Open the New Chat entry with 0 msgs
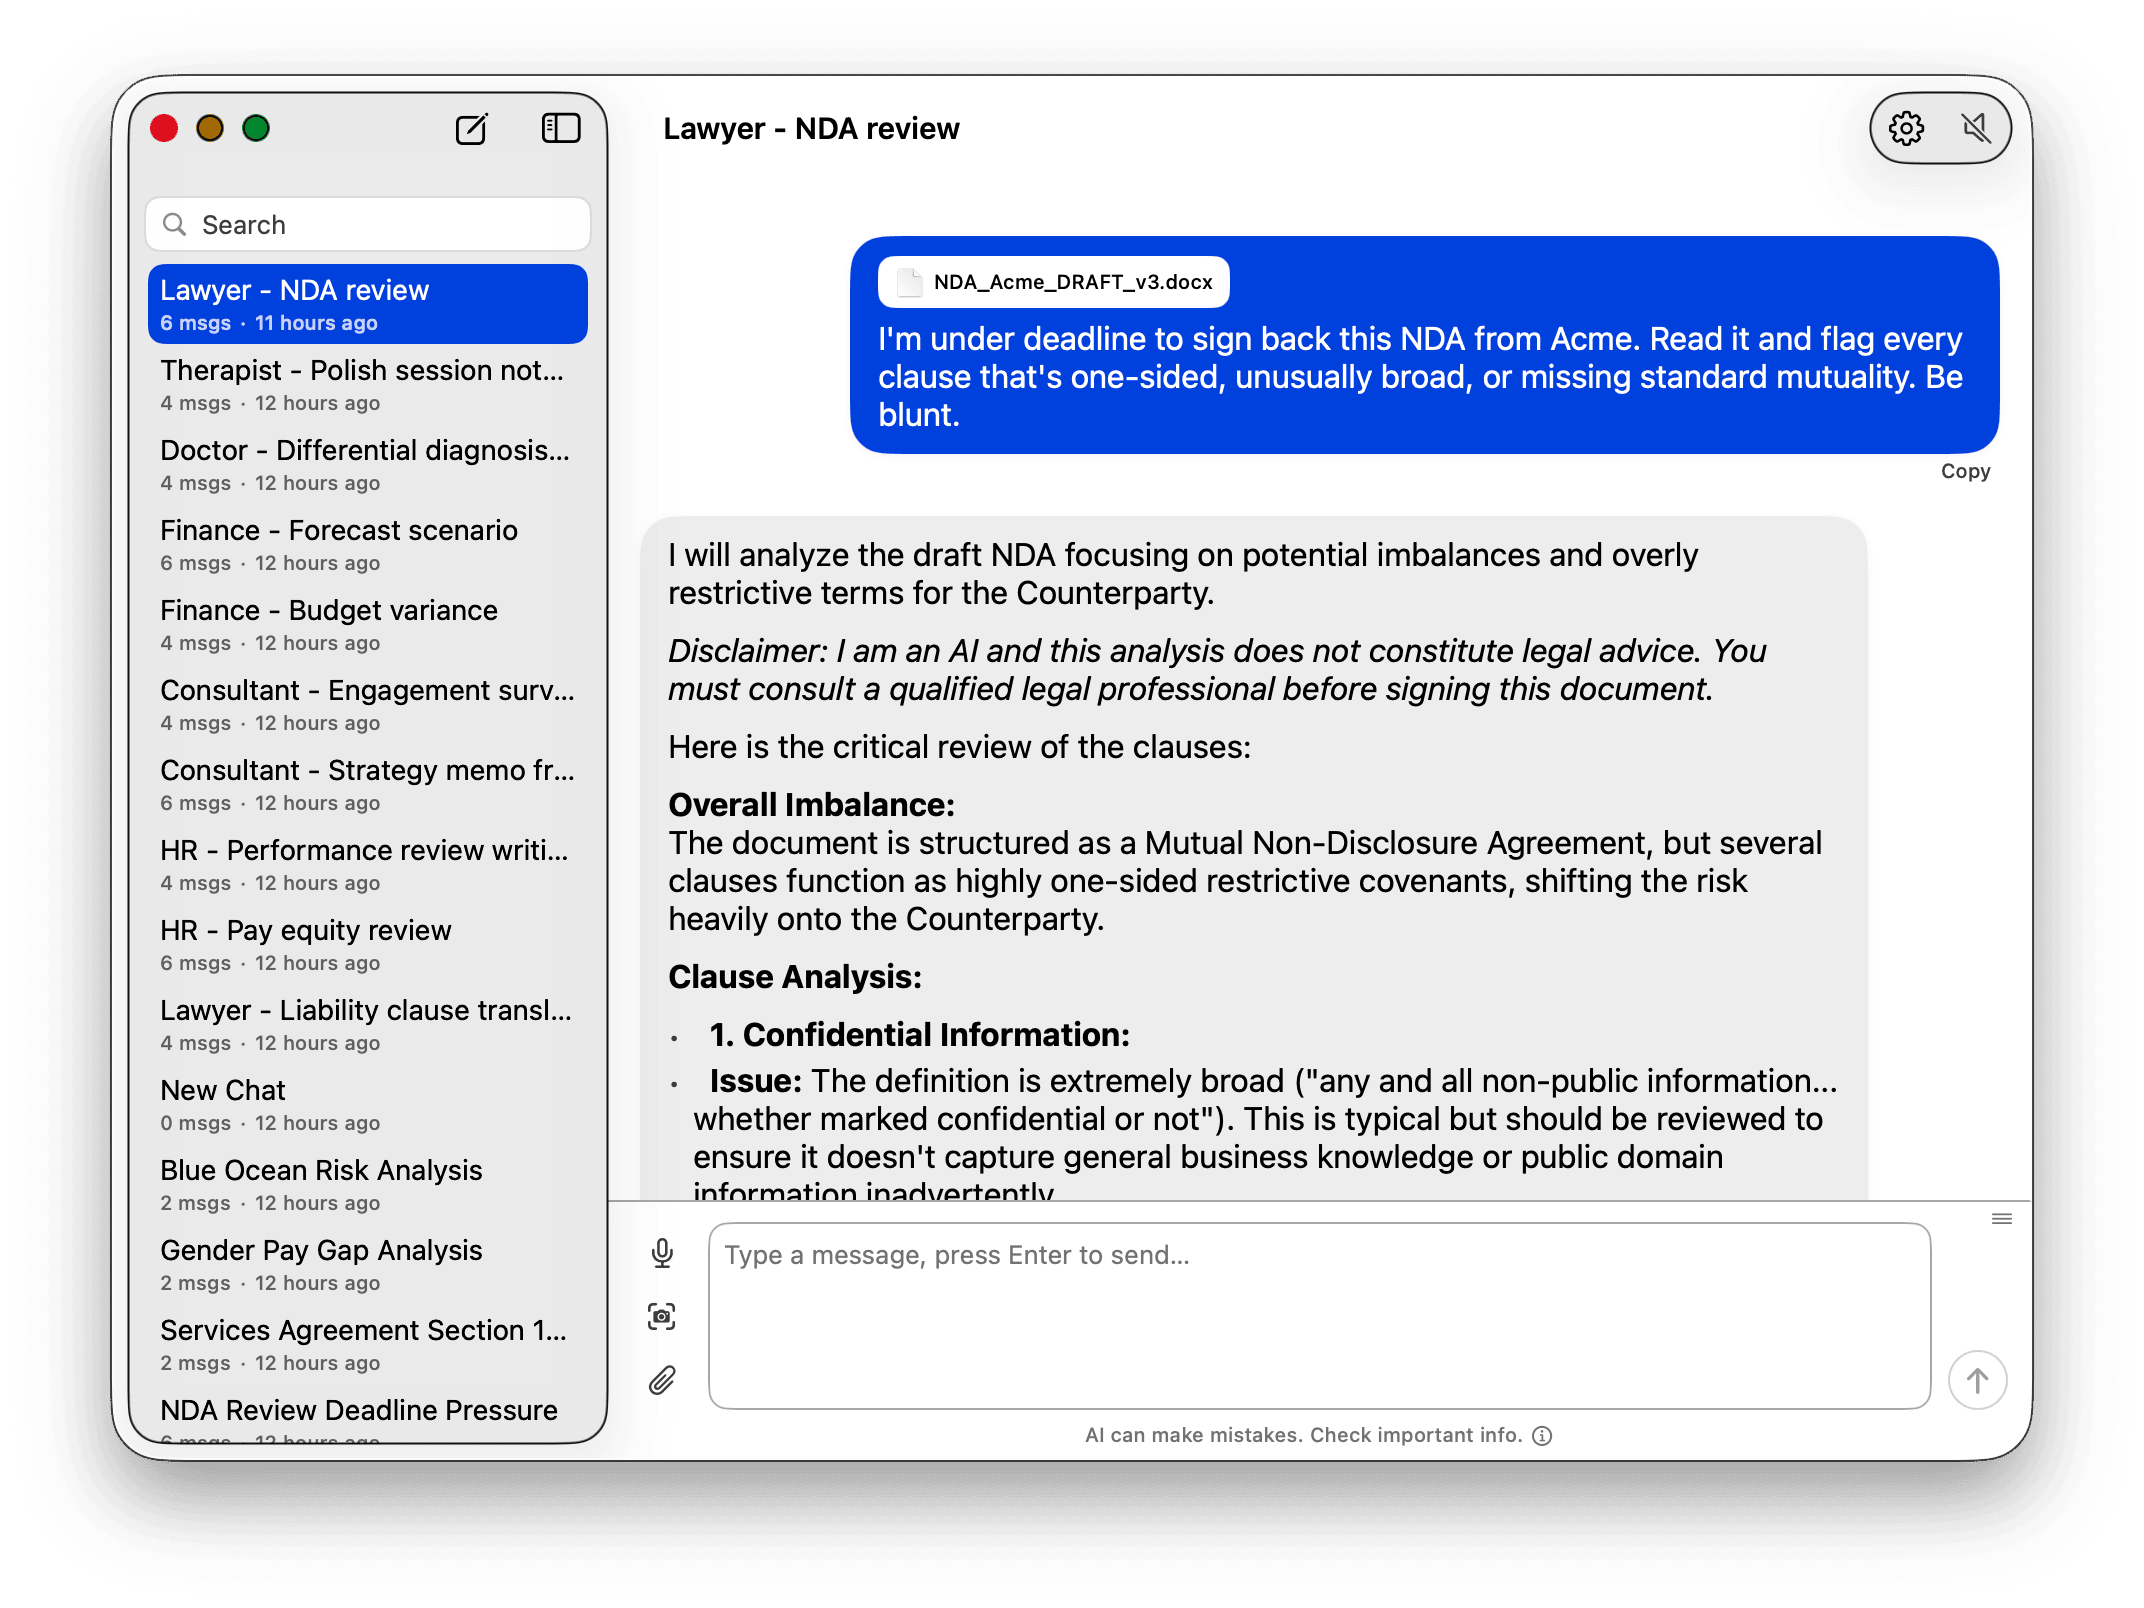This screenshot has height=1608, width=2144. point(368,1104)
